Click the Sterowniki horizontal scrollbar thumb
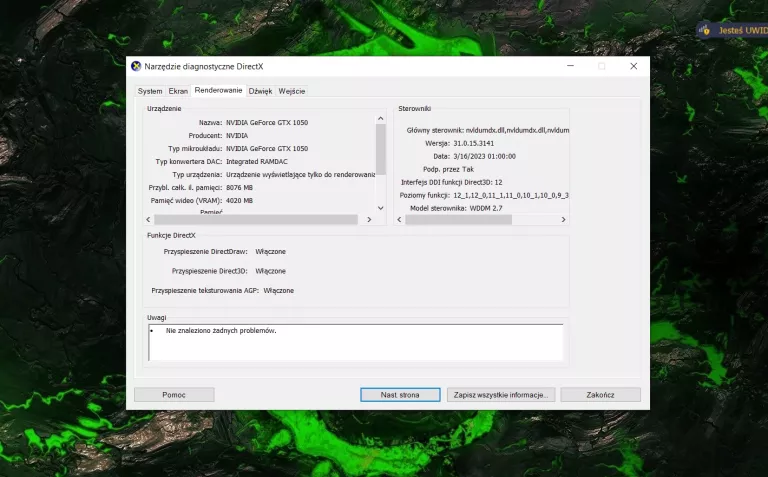The width and height of the screenshot is (768, 477). click(458, 219)
